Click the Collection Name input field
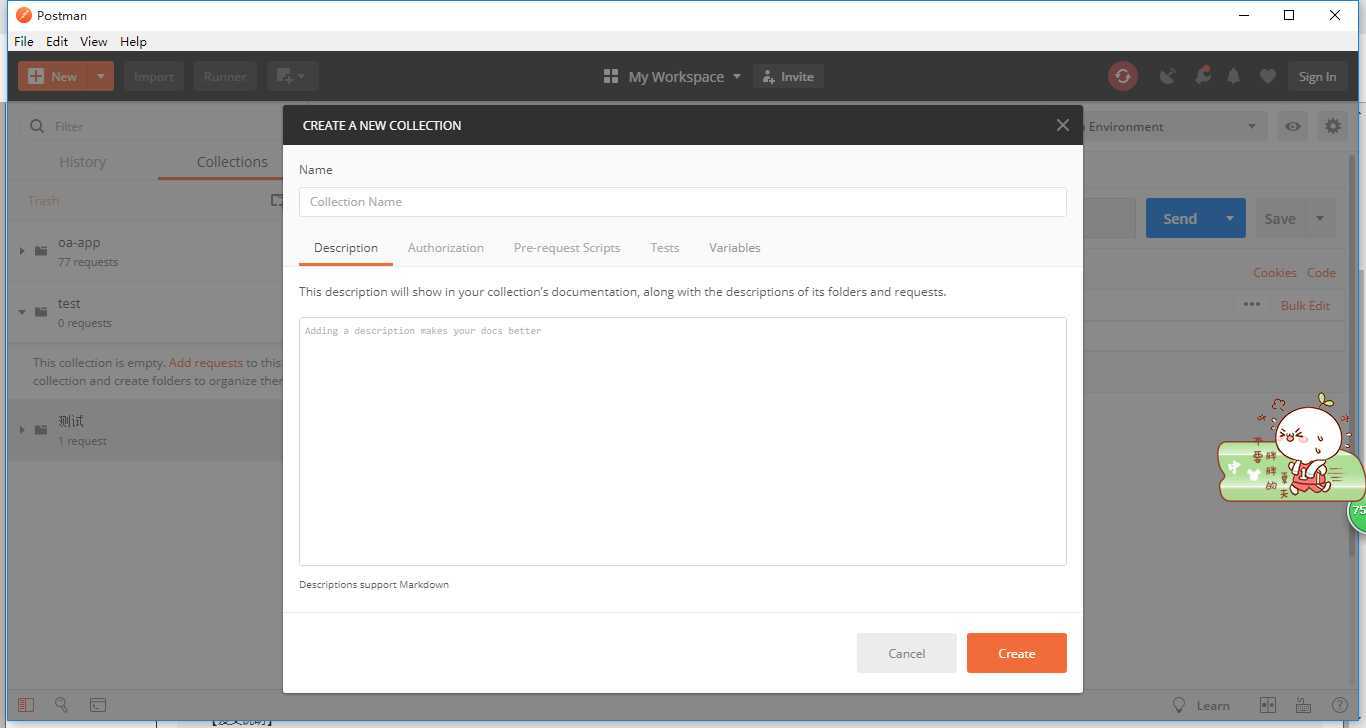 coord(683,201)
